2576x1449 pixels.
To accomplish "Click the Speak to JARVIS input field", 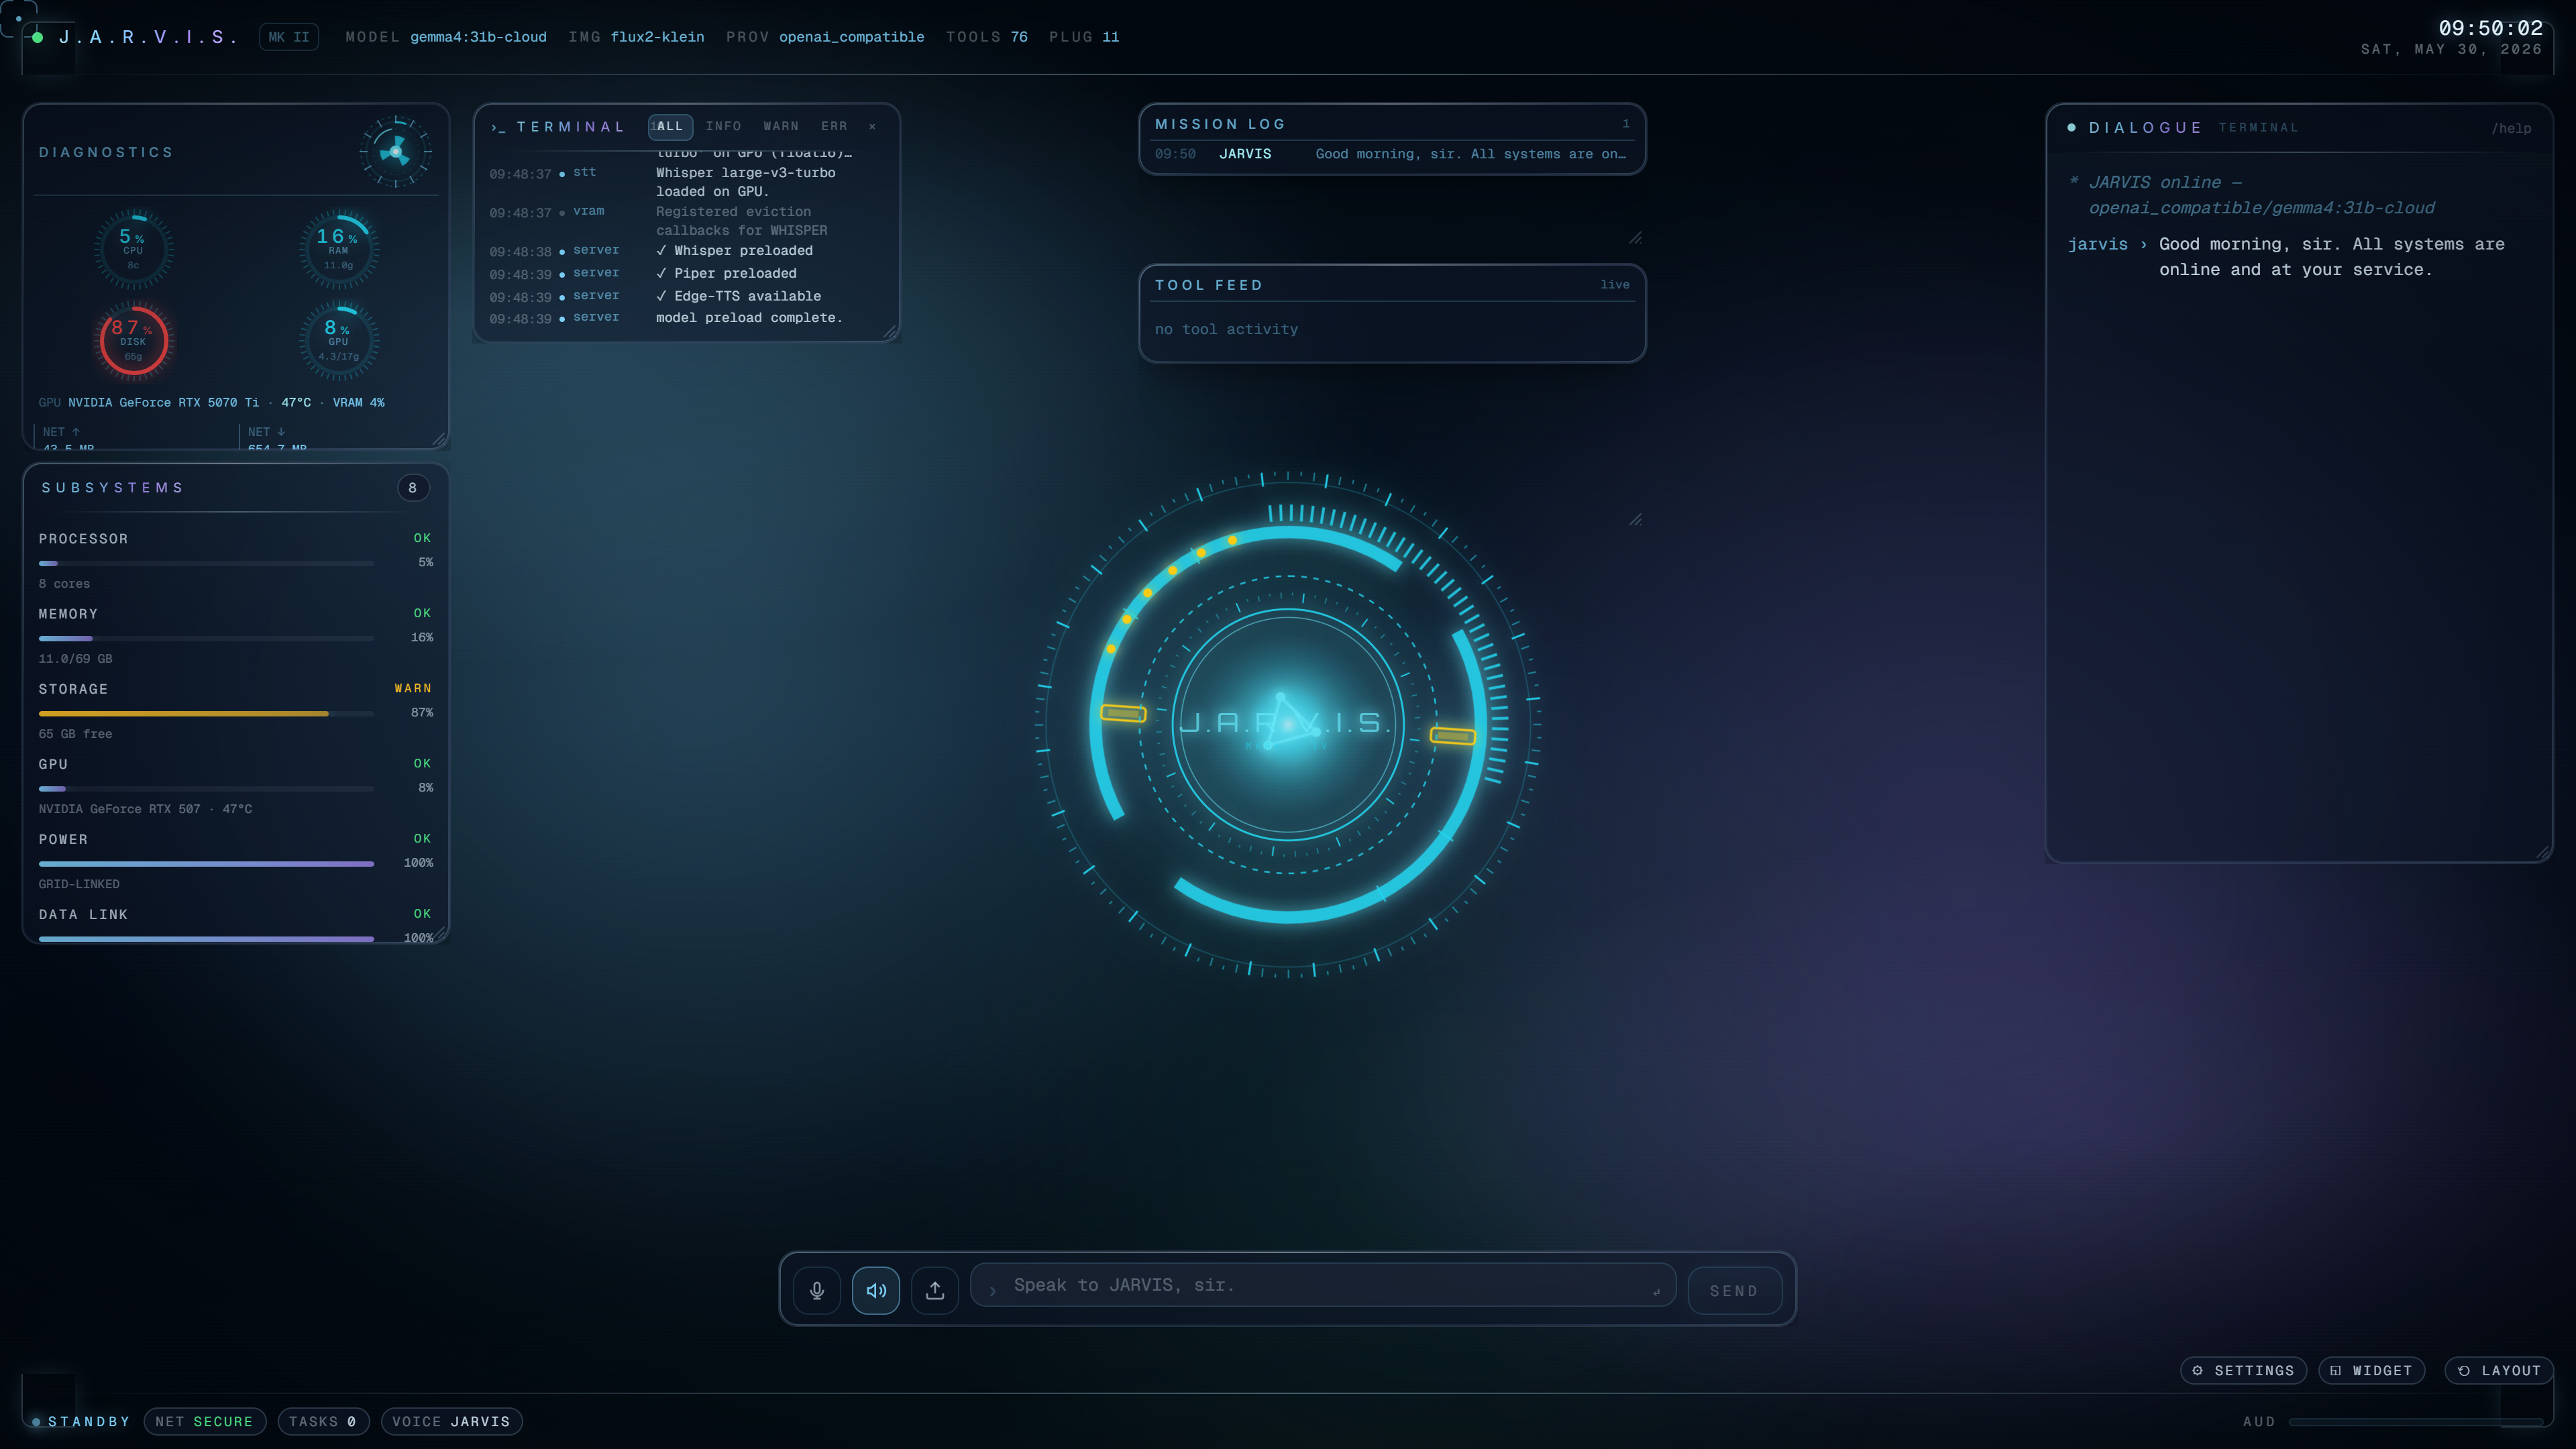I will click(x=1323, y=1285).
